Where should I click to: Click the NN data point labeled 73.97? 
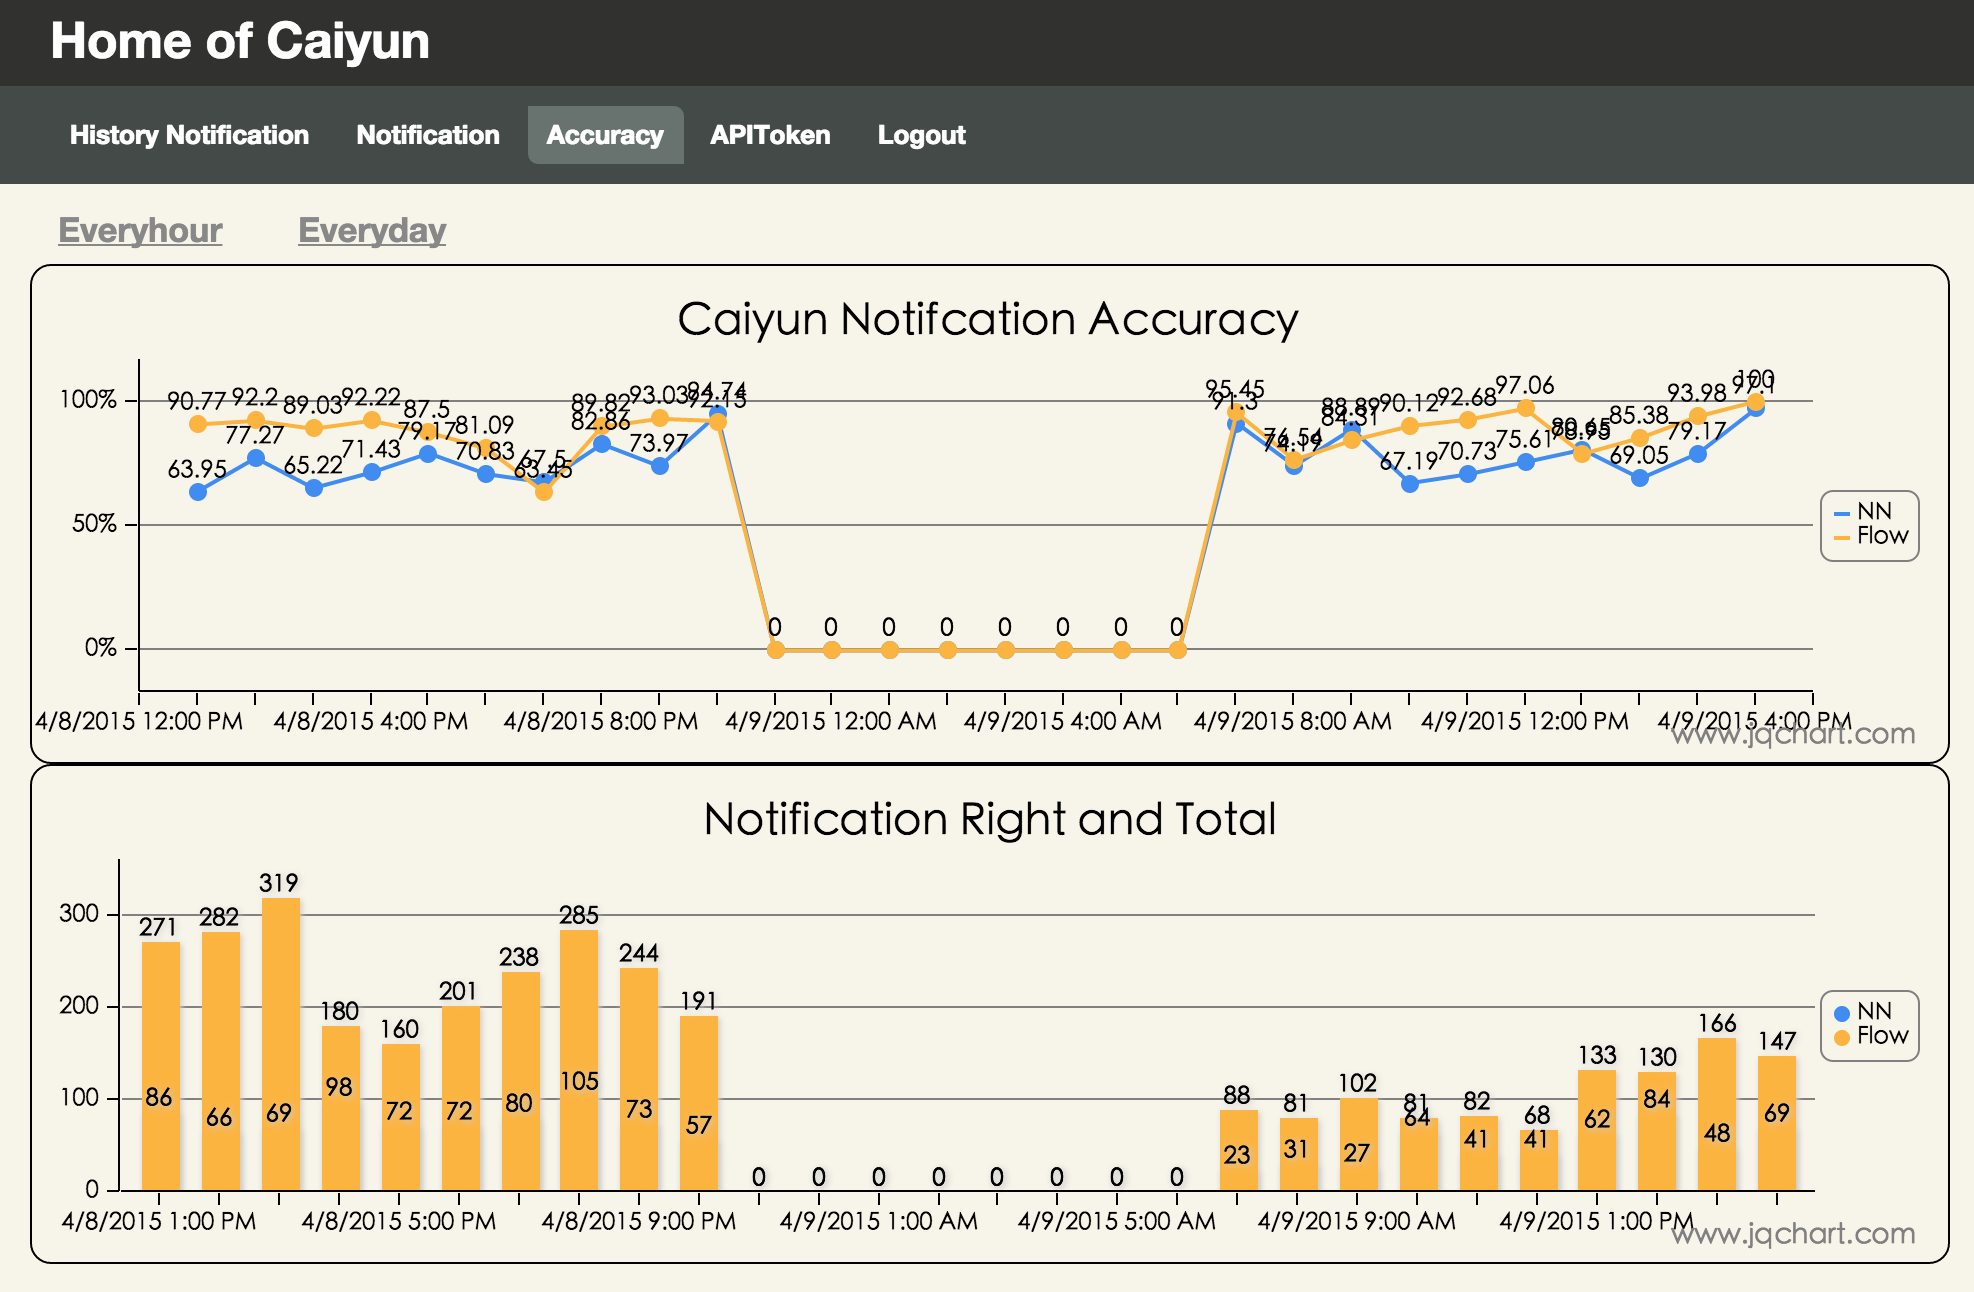click(x=660, y=466)
